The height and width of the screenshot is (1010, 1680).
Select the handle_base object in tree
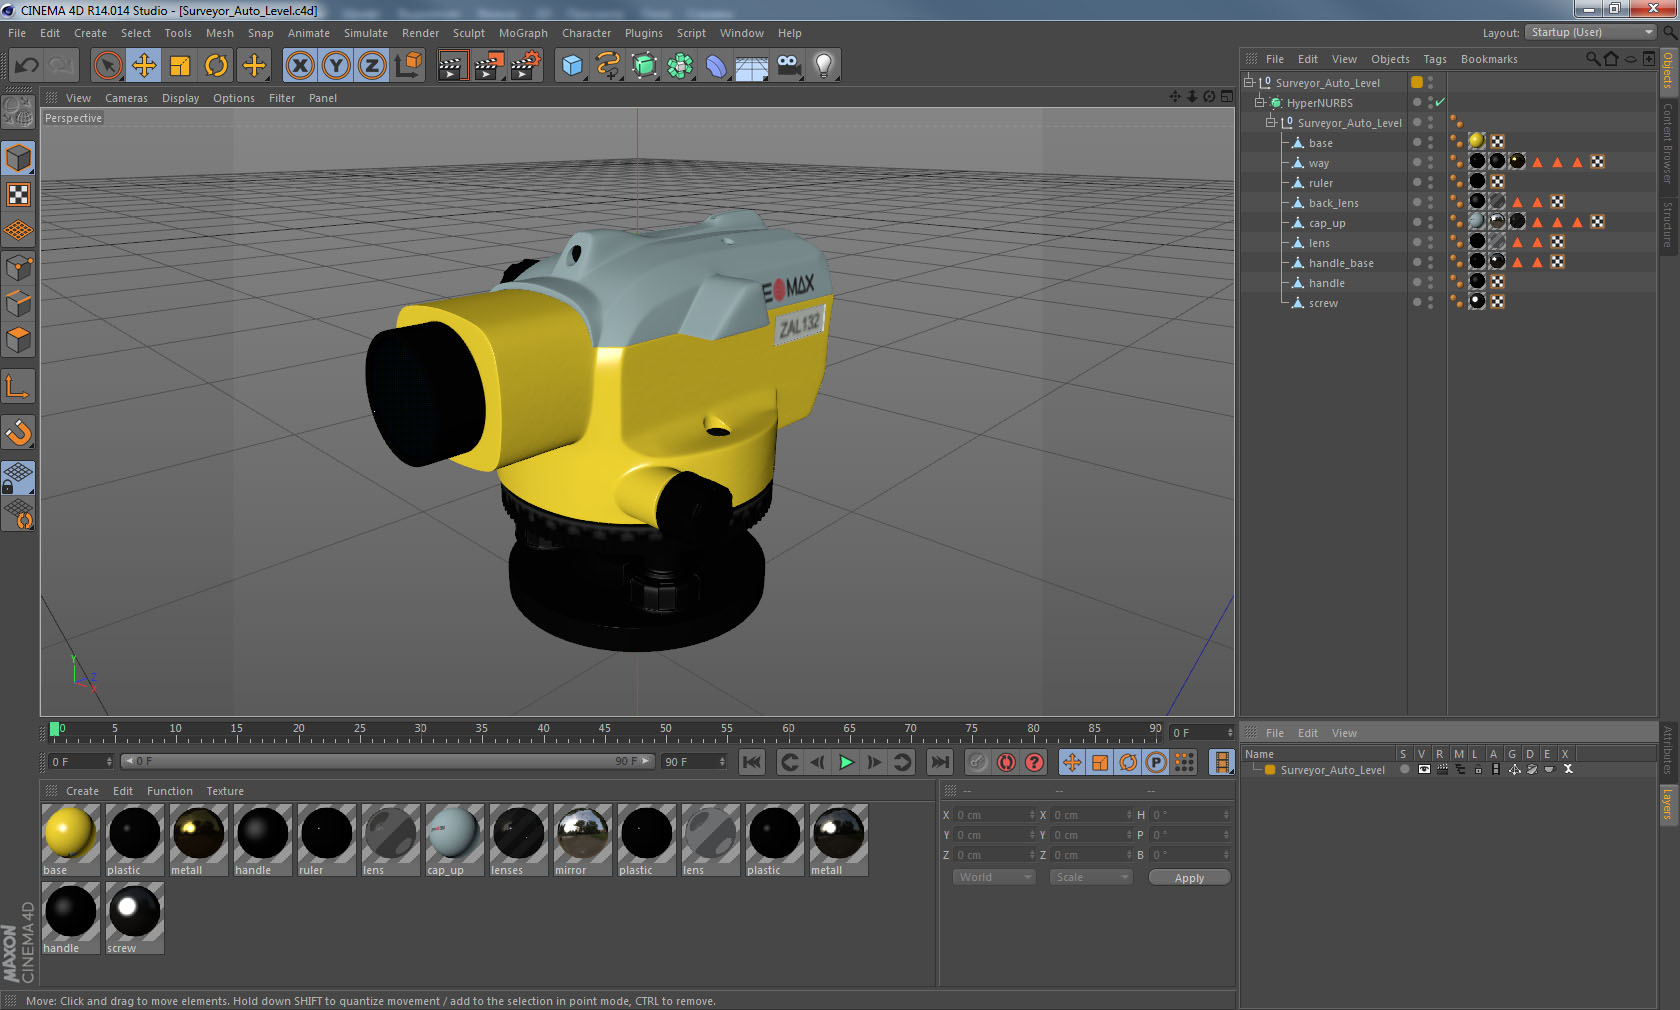(1341, 263)
